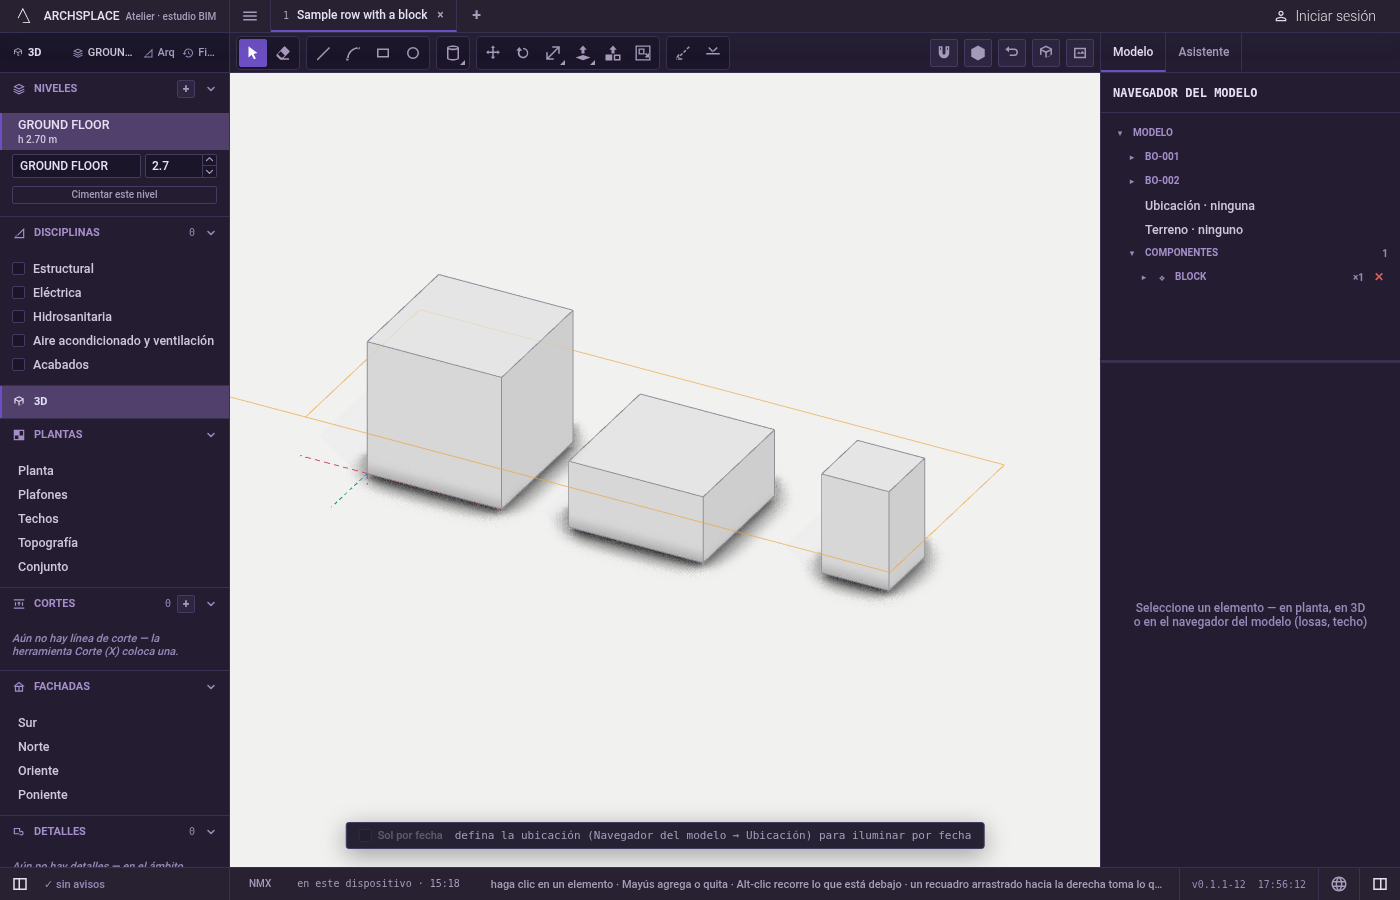Activate the dashed measure tool
Viewport: 1400px width, 900px height.
(x=683, y=53)
